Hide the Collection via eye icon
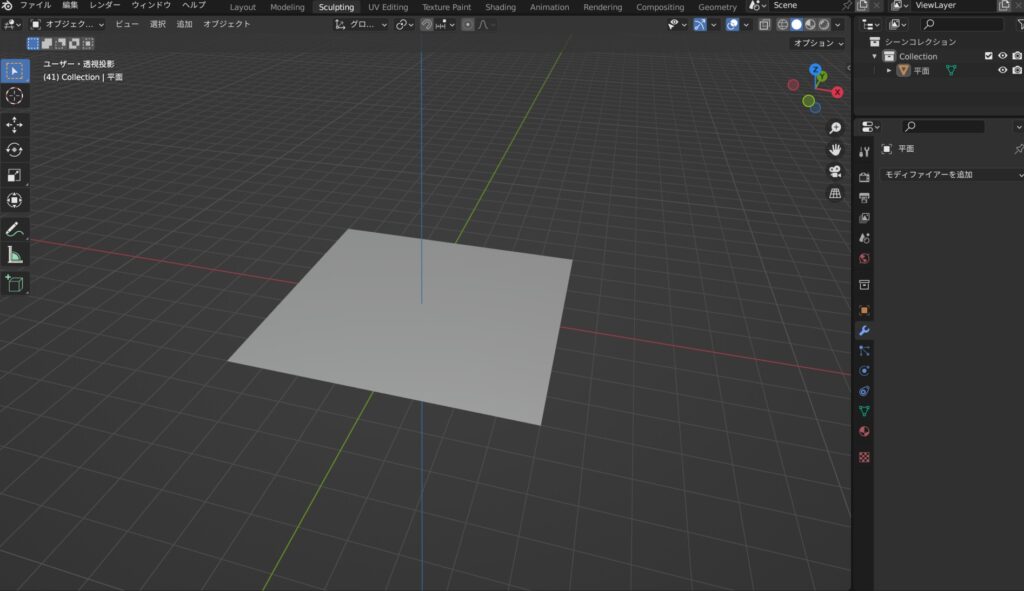1024x591 pixels. point(1002,56)
